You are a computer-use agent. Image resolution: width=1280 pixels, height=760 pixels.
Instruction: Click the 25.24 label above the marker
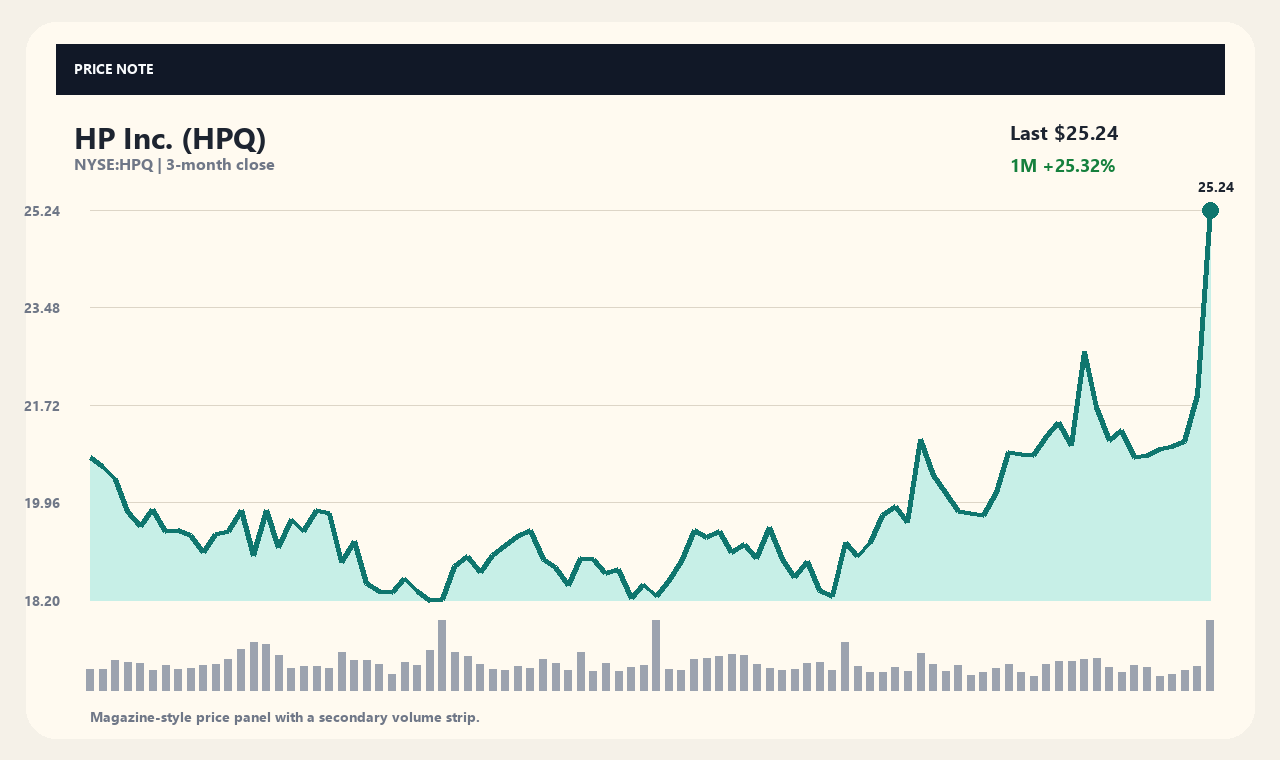click(x=1216, y=187)
